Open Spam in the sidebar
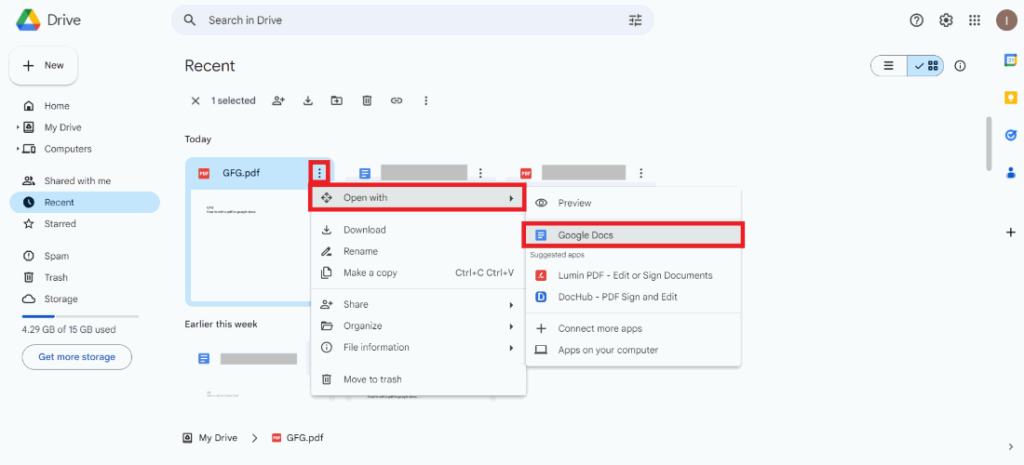 point(84,256)
